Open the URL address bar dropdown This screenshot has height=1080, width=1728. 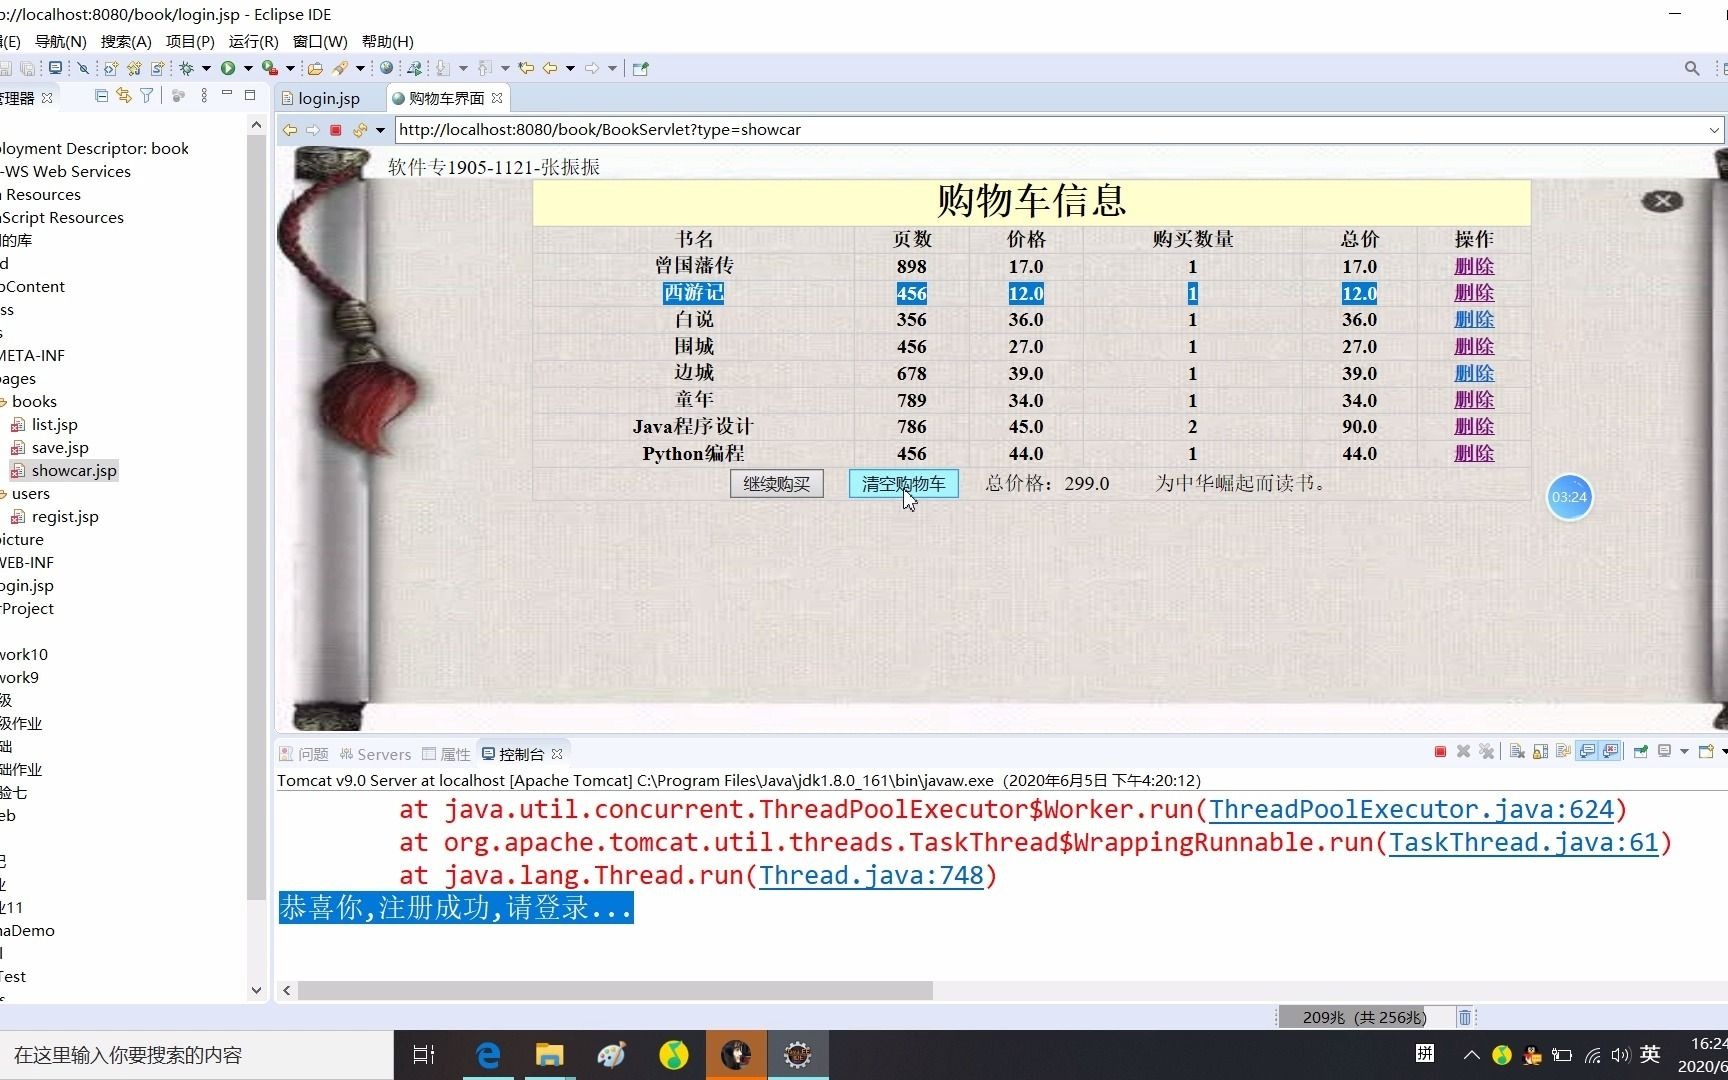[x=1714, y=130]
